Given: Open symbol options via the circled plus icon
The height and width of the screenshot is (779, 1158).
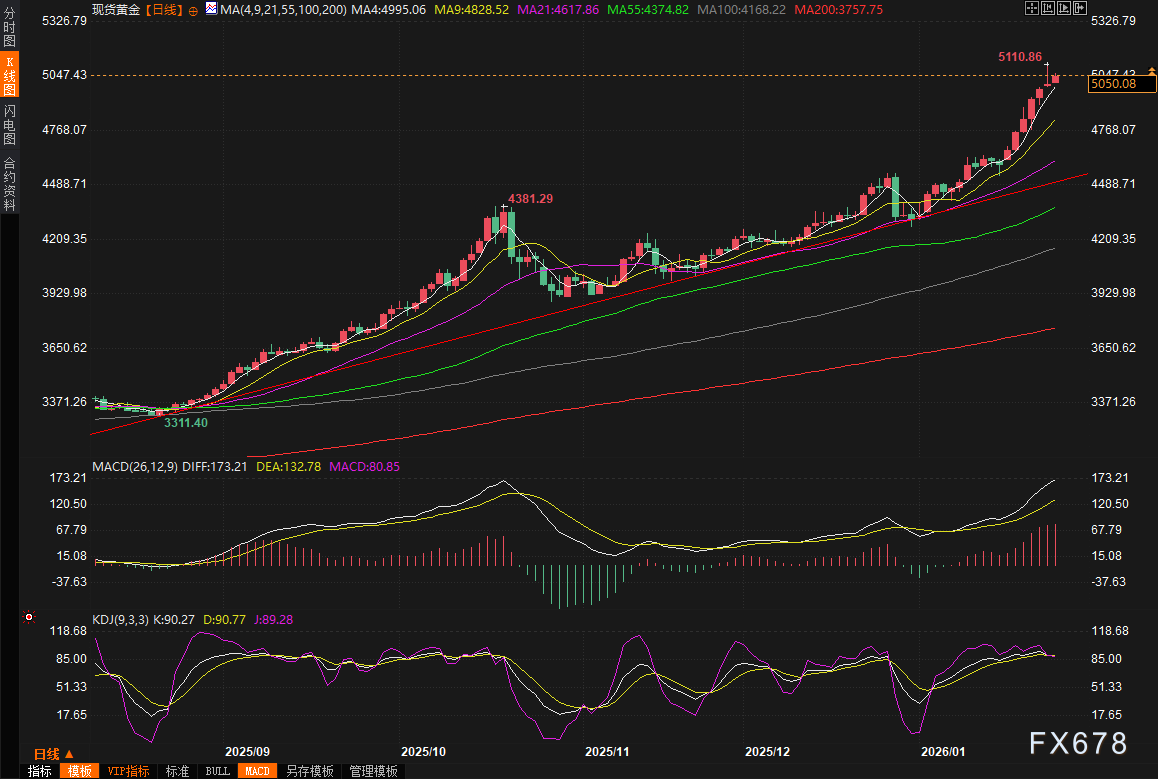Looking at the screenshot, I should pyautogui.click(x=192, y=9).
